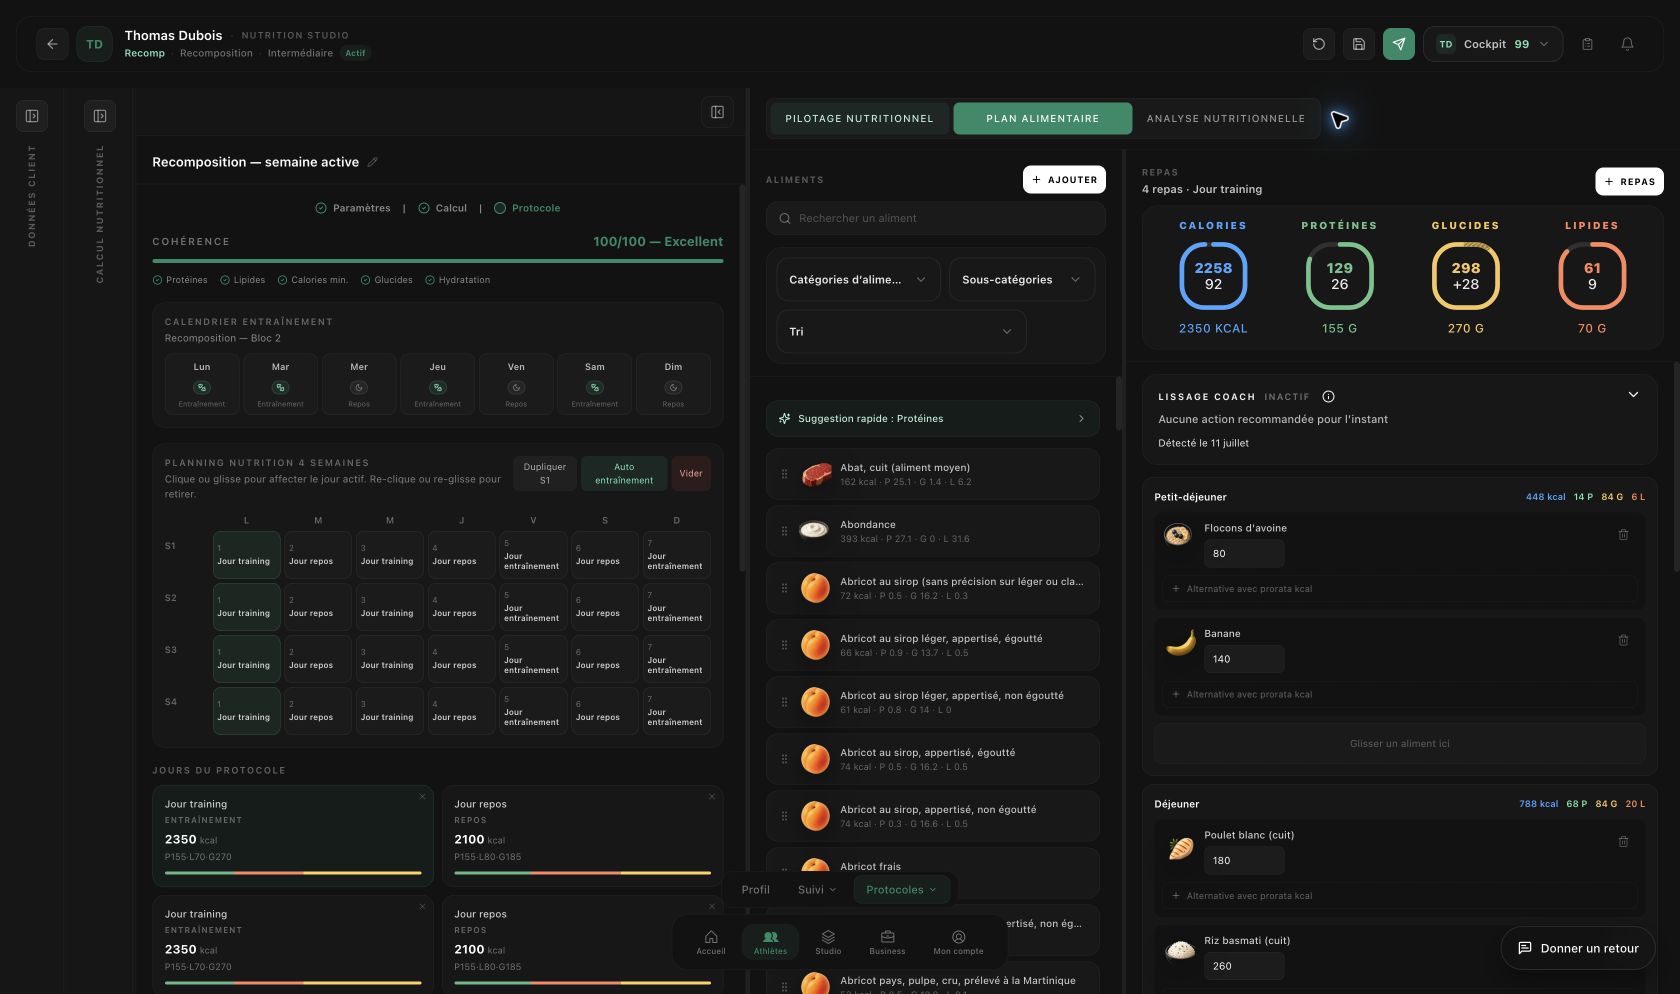1680x994 pixels.
Task: Toggle Dimanche repos day in calendar
Action: (673, 384)
